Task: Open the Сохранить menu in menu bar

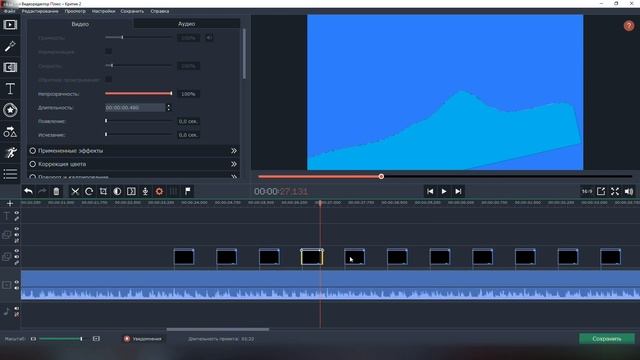Action: click(x=132, y=11)
